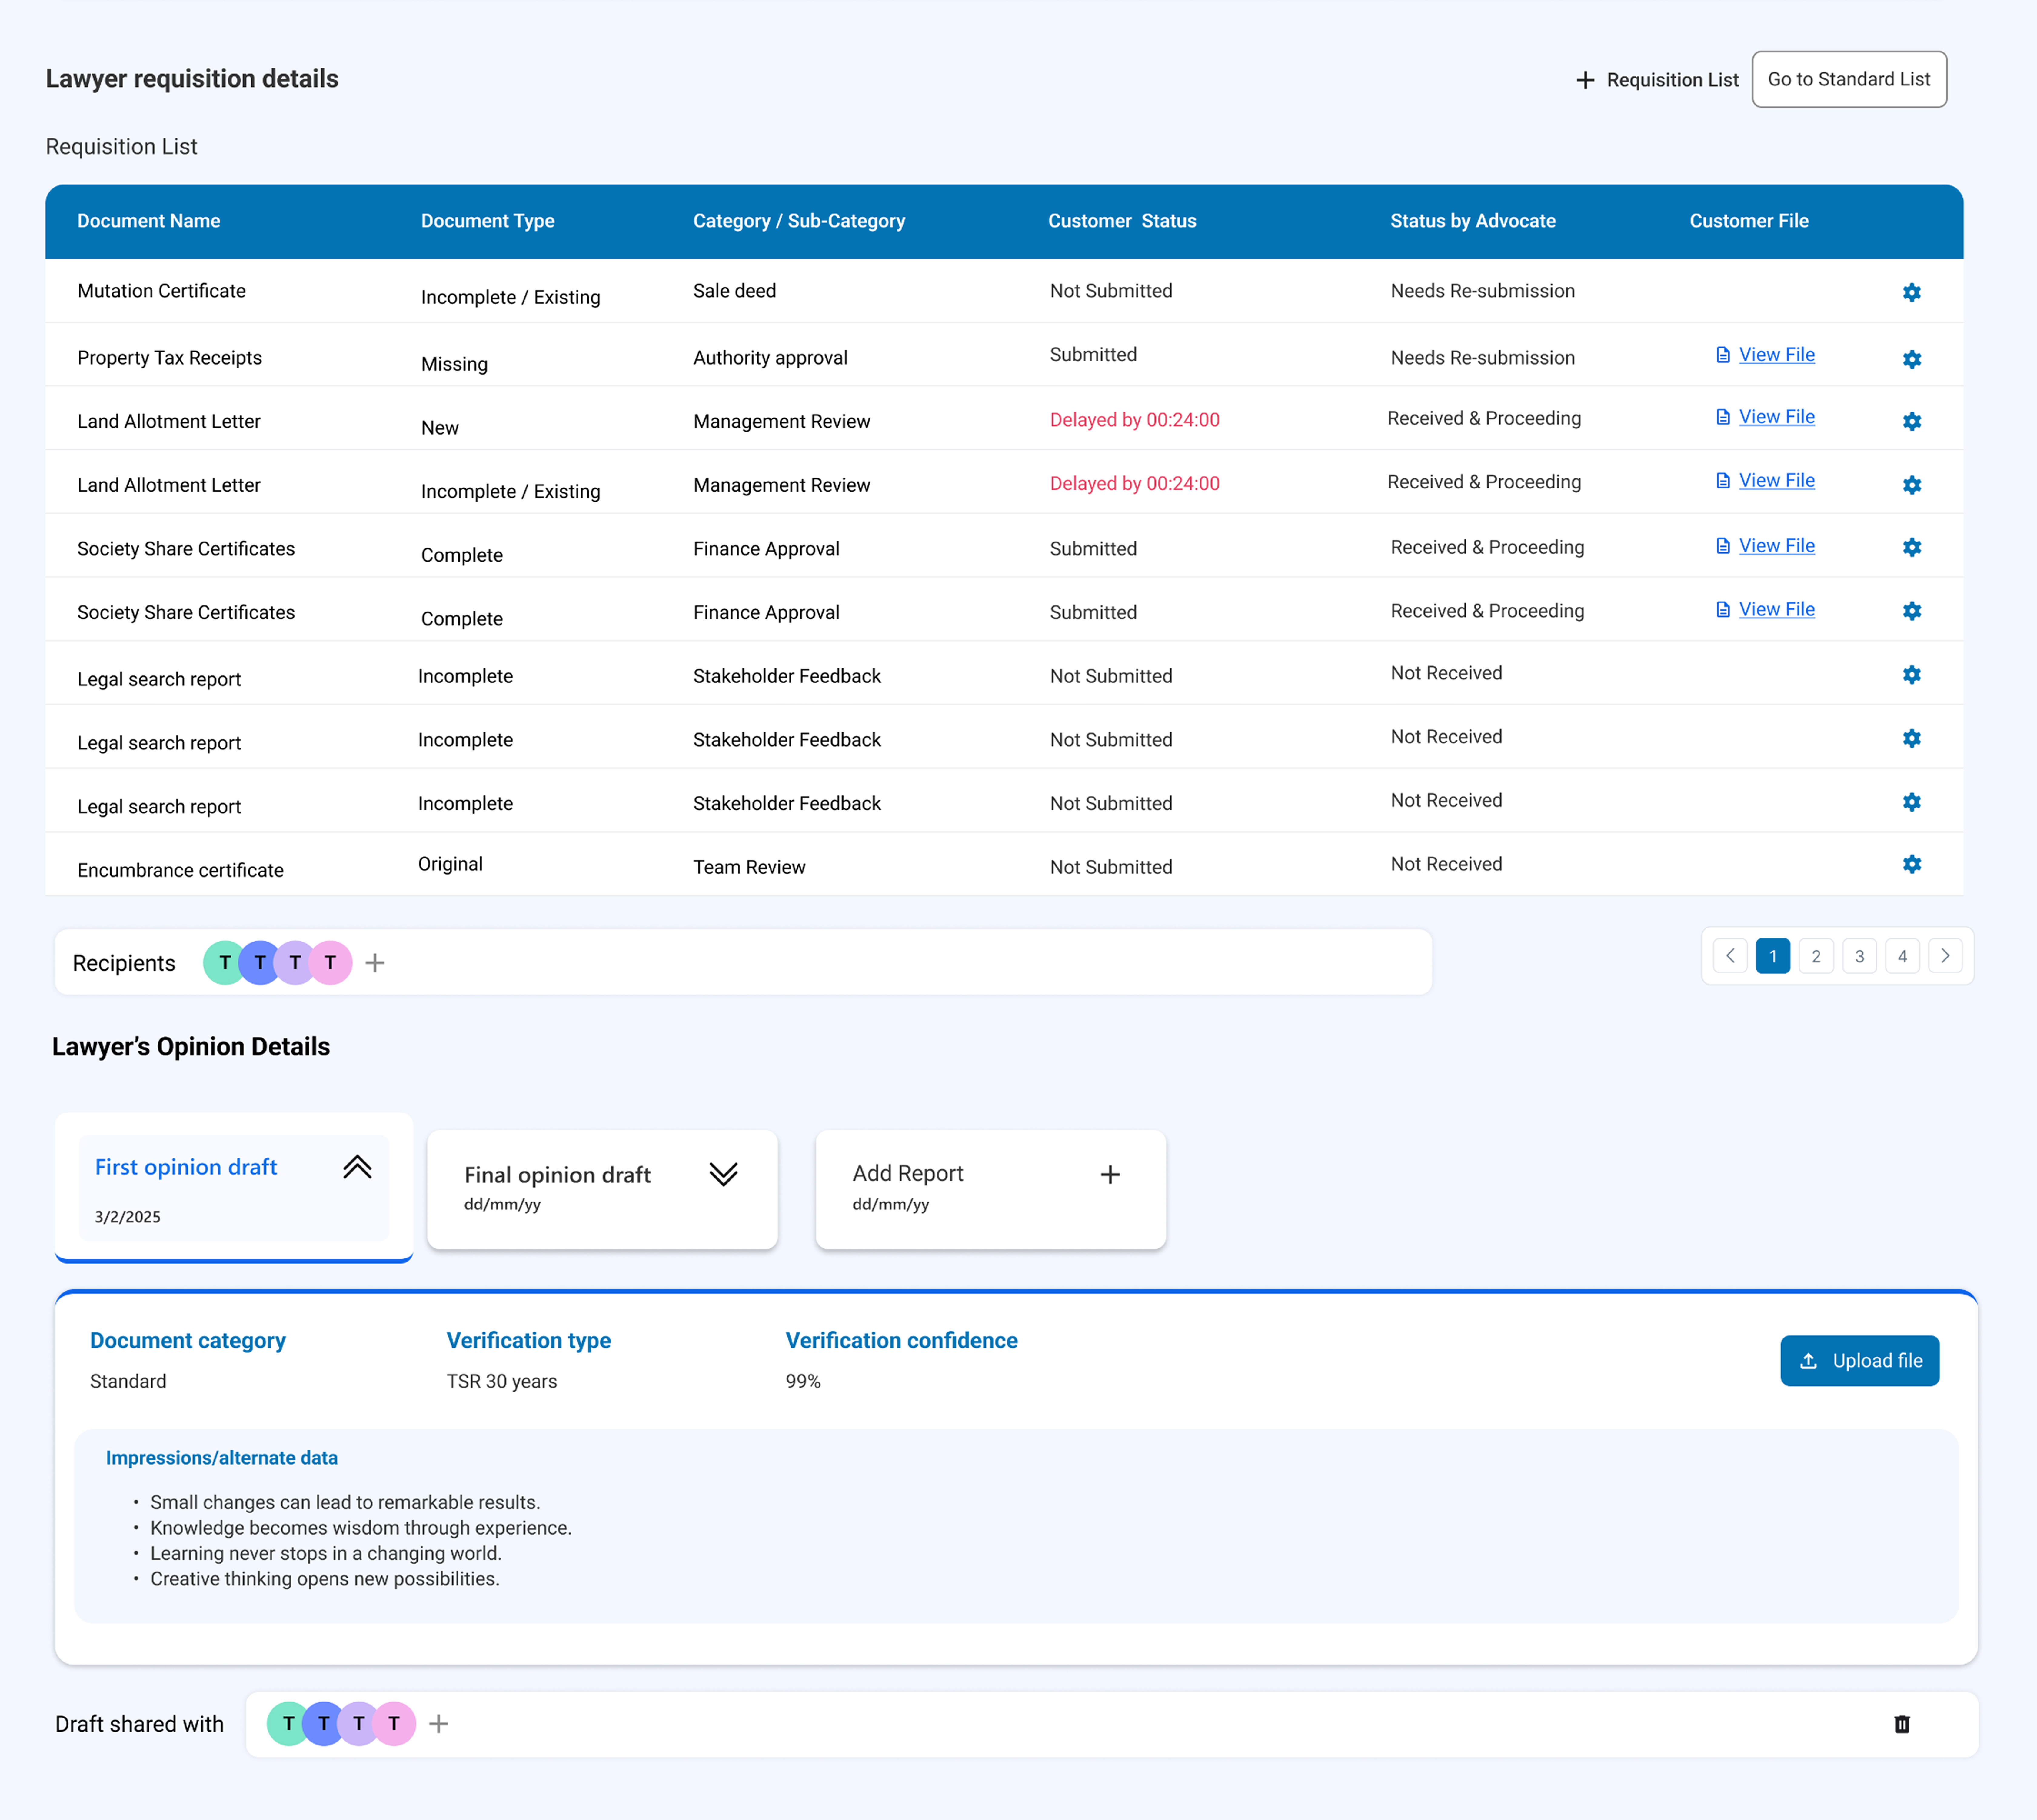Click the Original document type cell

(450, 864)
